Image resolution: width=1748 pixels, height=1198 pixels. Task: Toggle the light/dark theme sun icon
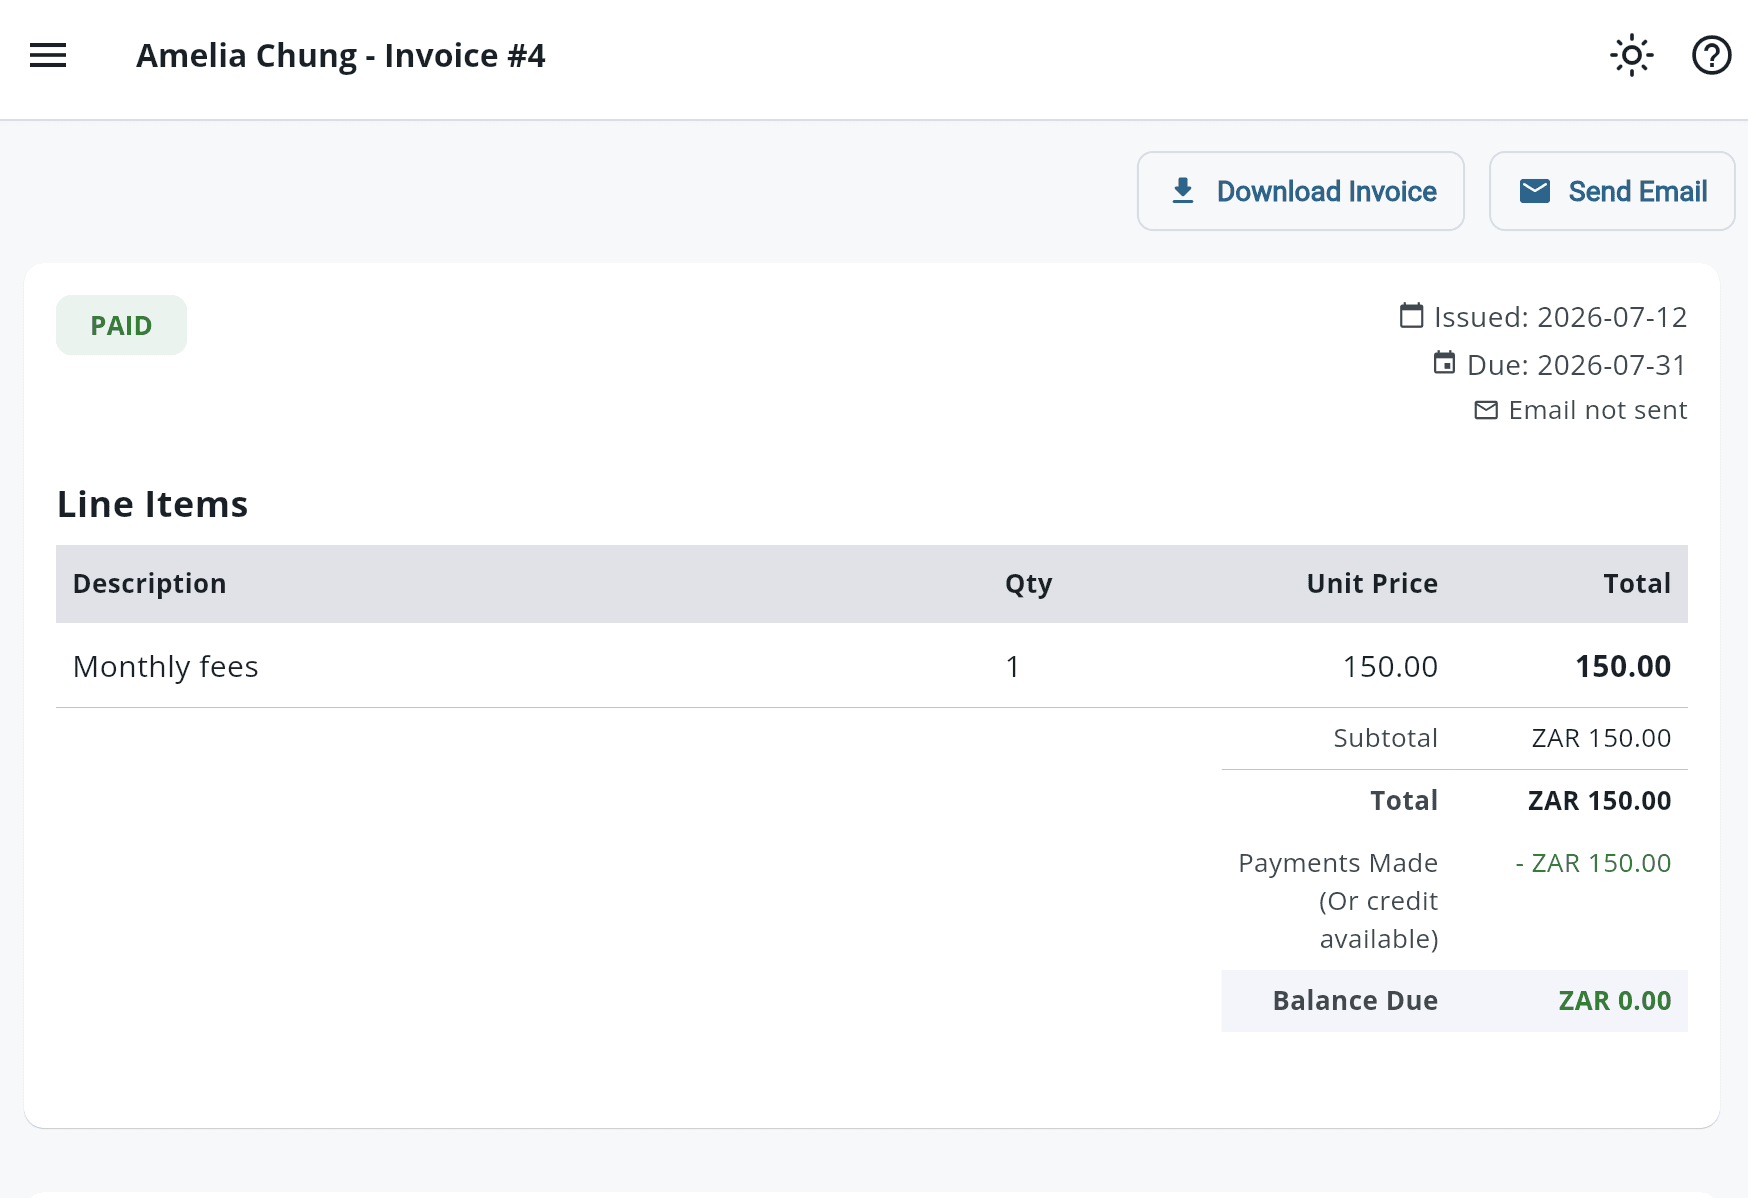(1631, 56)
